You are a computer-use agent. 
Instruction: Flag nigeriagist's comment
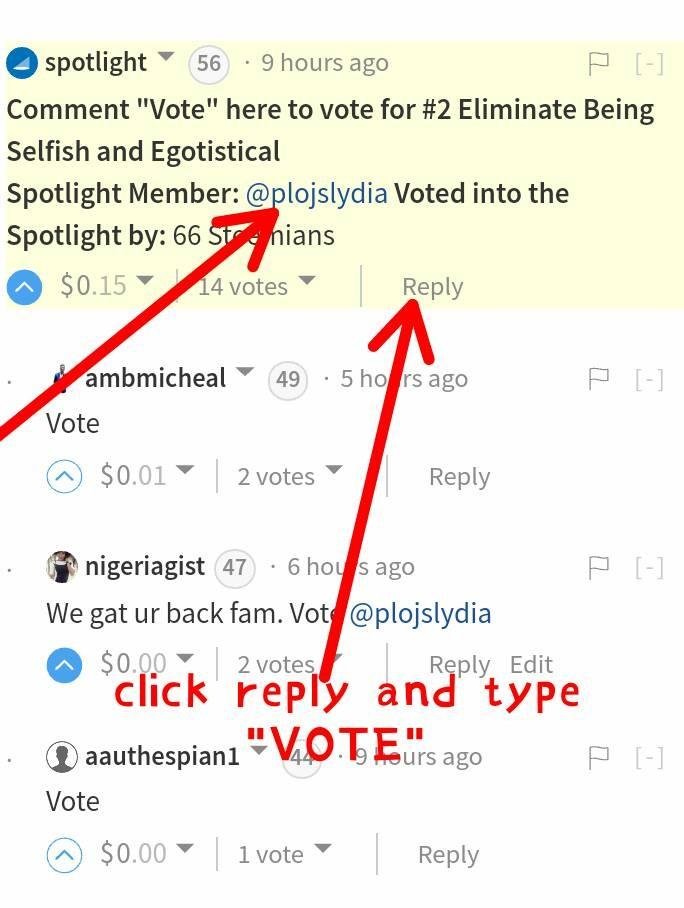[x=598, y=568]
